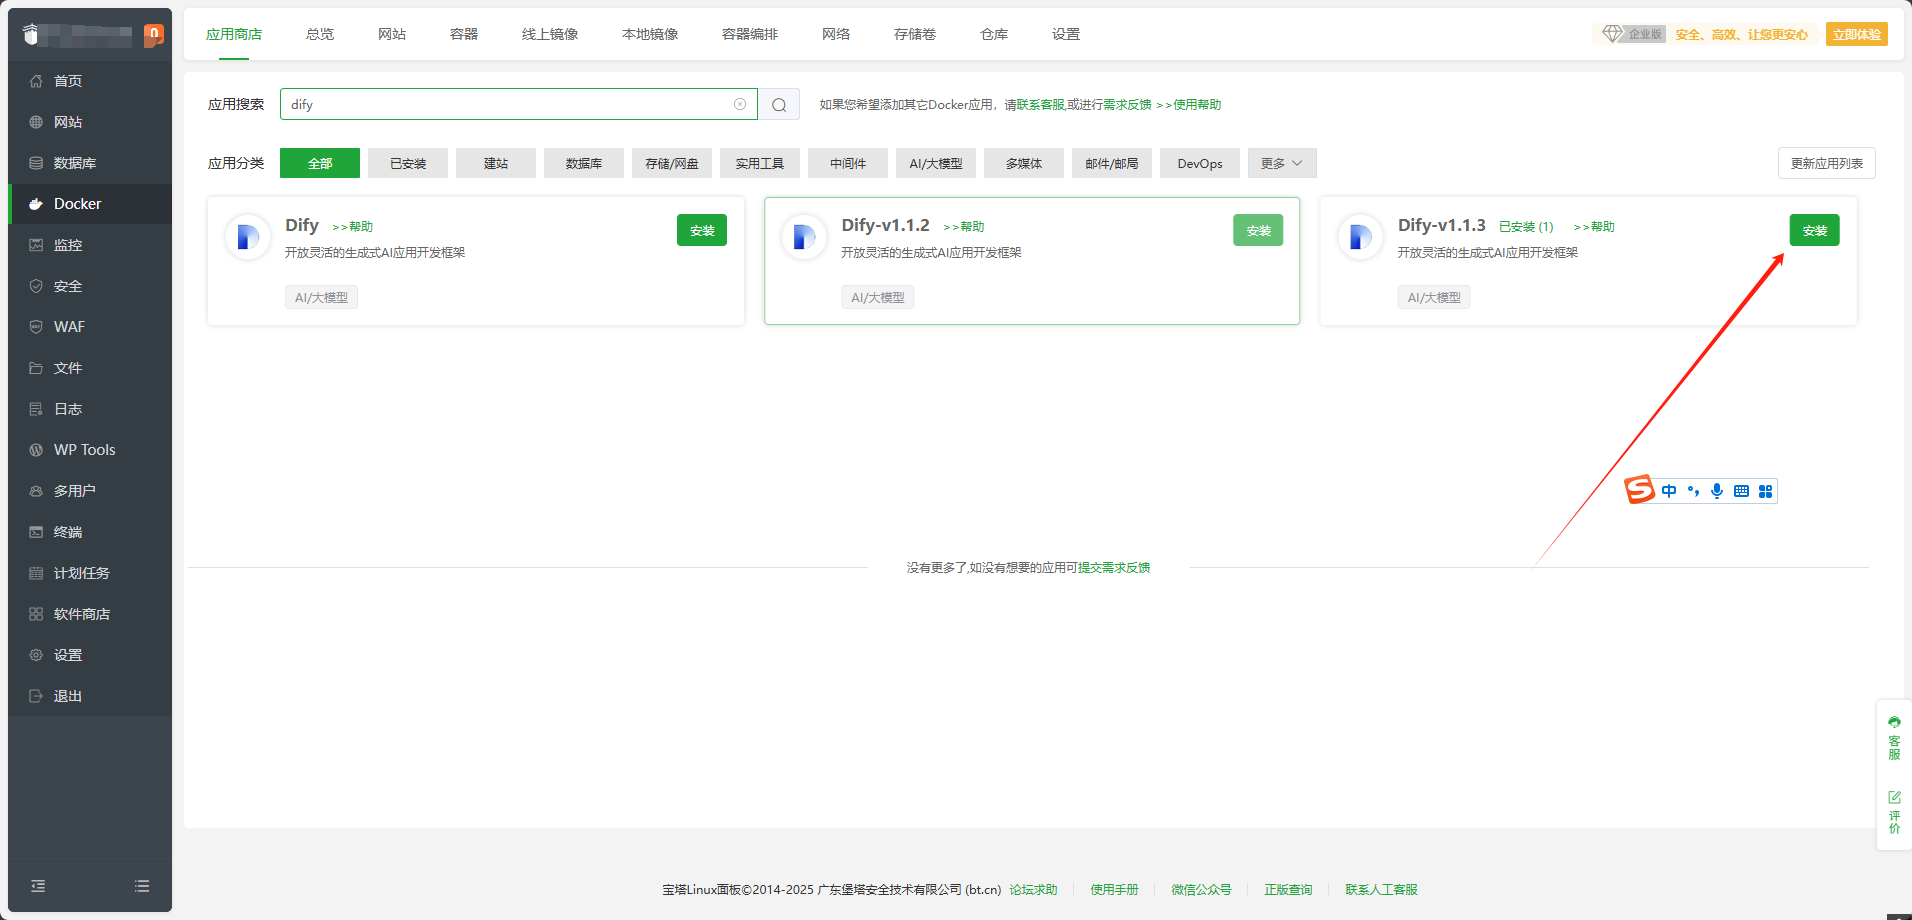Open the 软件商店 grid icon

36,614
